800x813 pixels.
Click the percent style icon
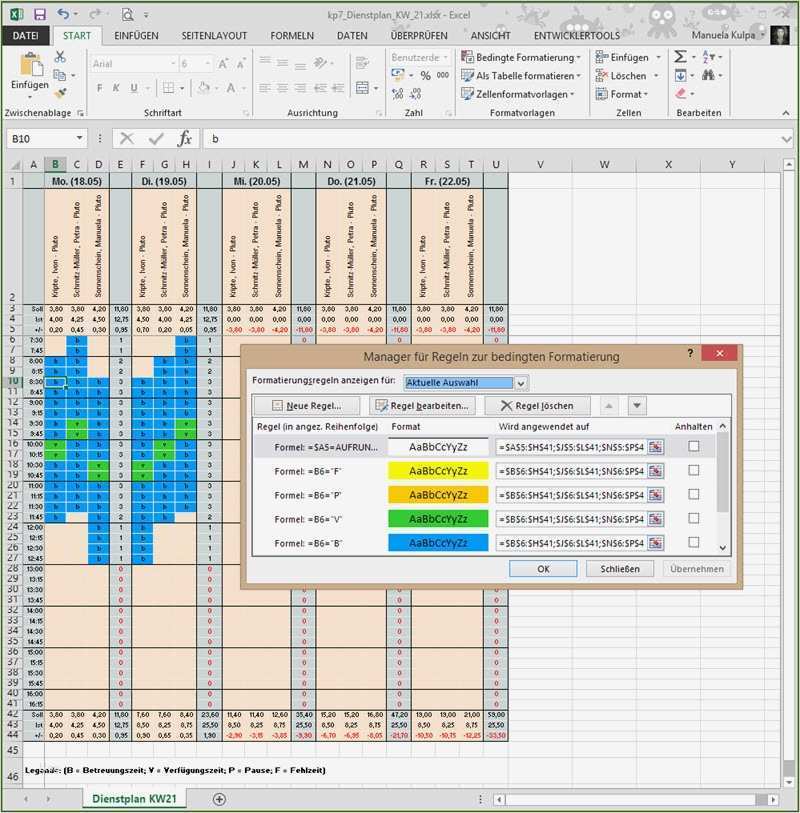pyautogui.click(x=425, y=76)
